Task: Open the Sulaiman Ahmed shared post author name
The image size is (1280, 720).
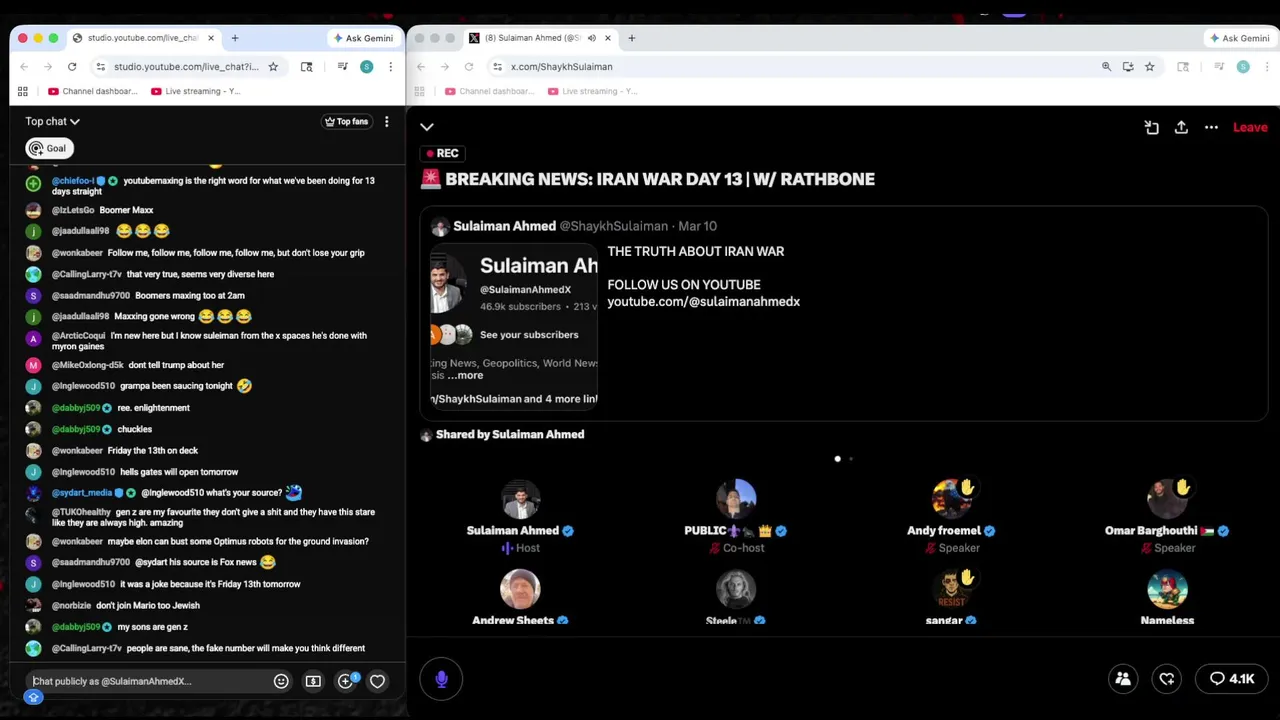Action: tap(504, 226)
